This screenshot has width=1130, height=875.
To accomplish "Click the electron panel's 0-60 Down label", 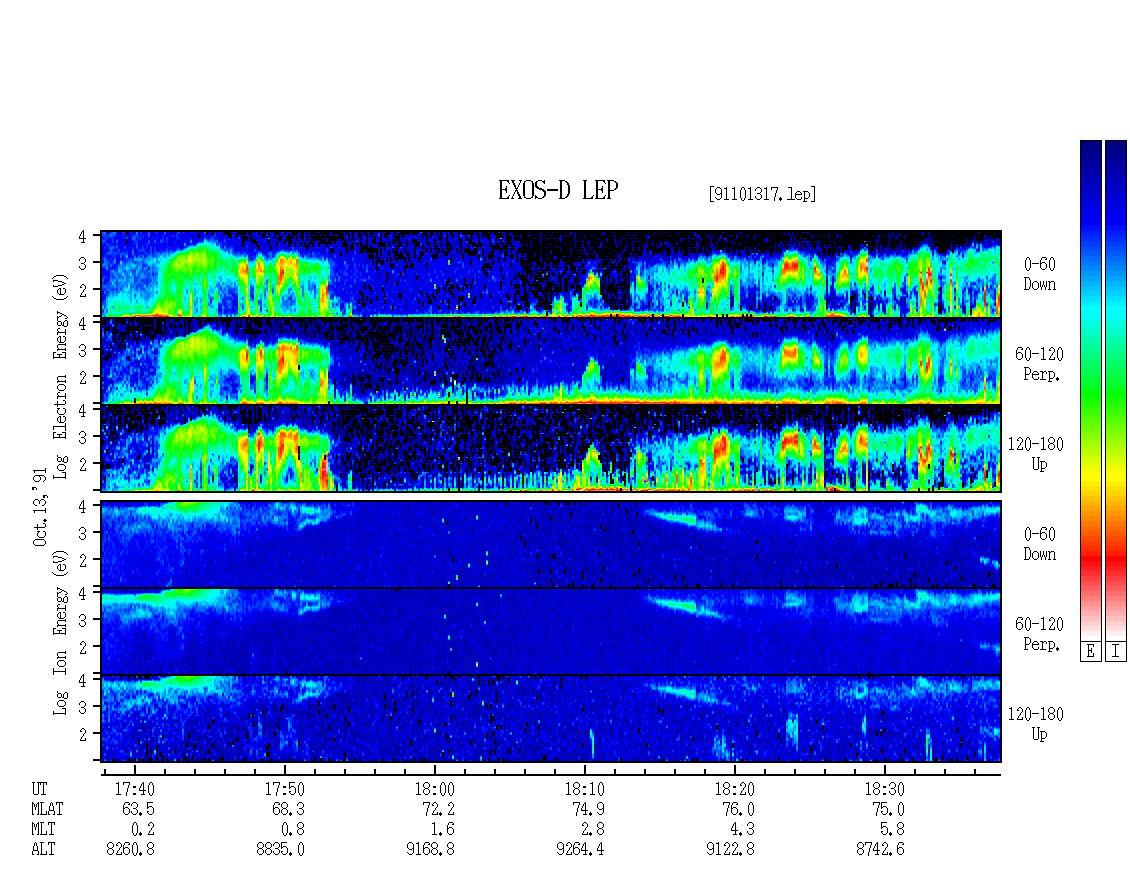I will point(1039,275).
